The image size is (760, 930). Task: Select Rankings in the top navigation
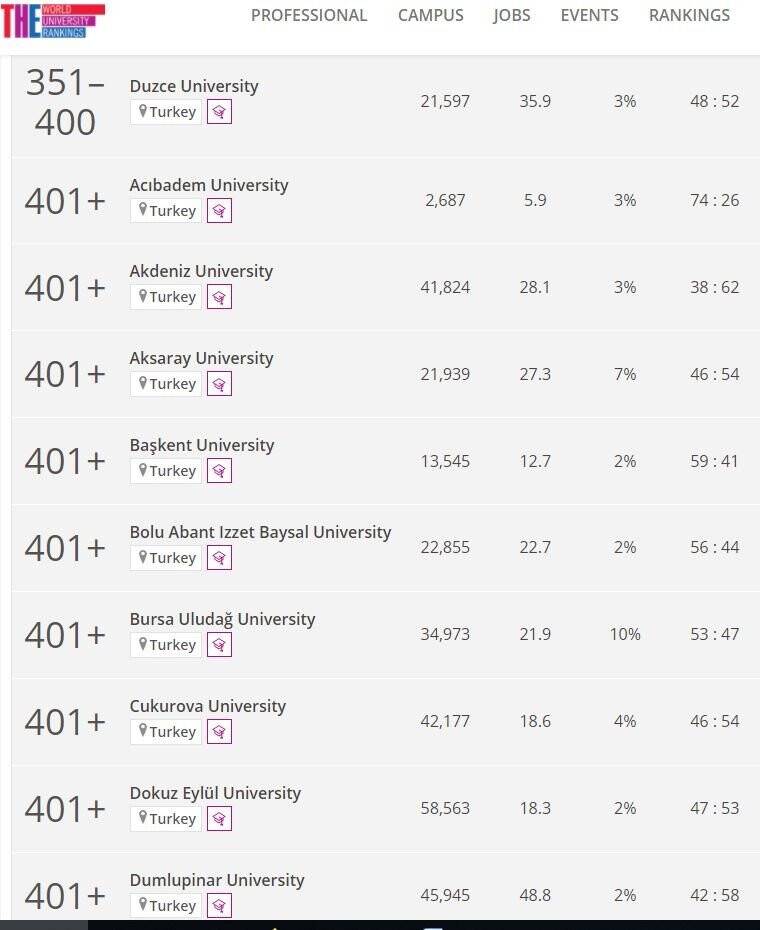[x=689, y=15]
